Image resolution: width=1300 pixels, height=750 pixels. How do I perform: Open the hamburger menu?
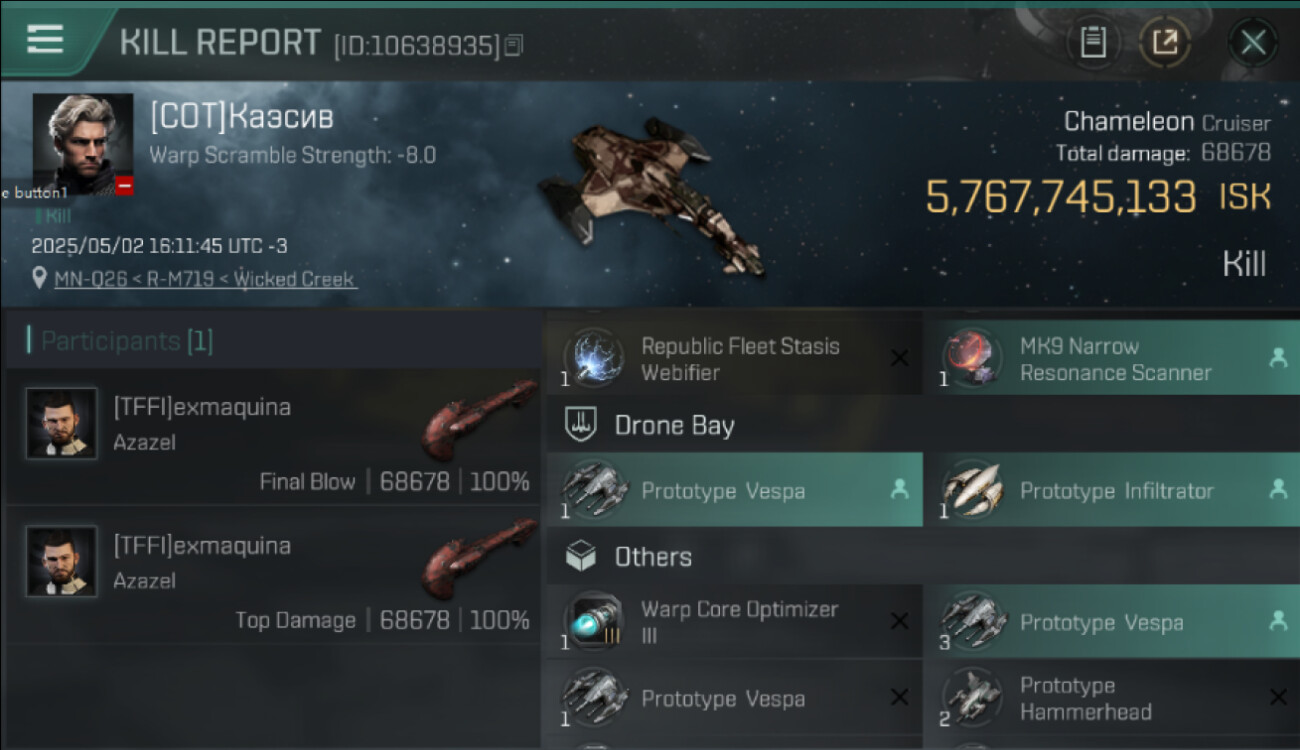pos(45,40)
